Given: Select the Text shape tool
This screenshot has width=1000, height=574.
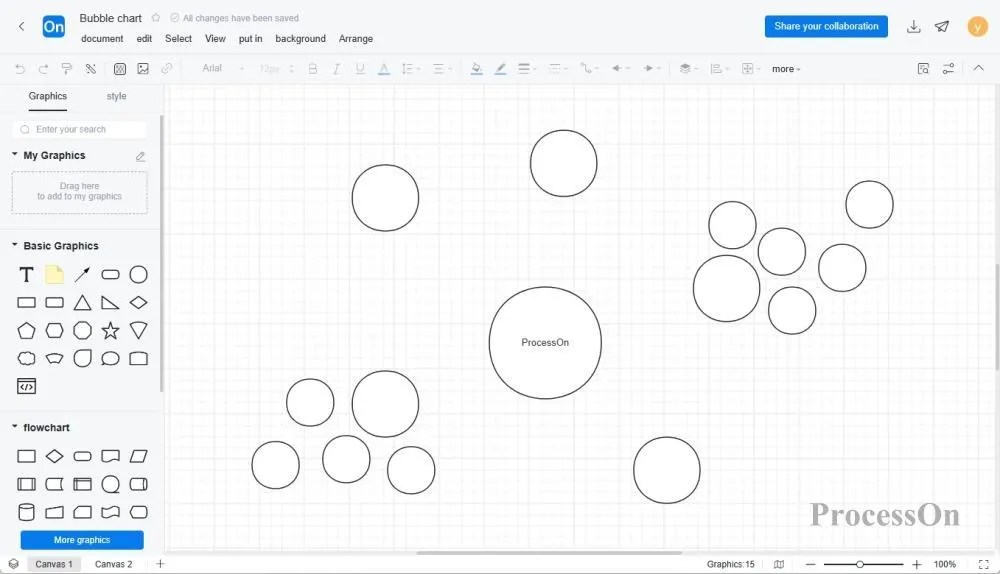Looking at the screenshot, I should point(26,275).
